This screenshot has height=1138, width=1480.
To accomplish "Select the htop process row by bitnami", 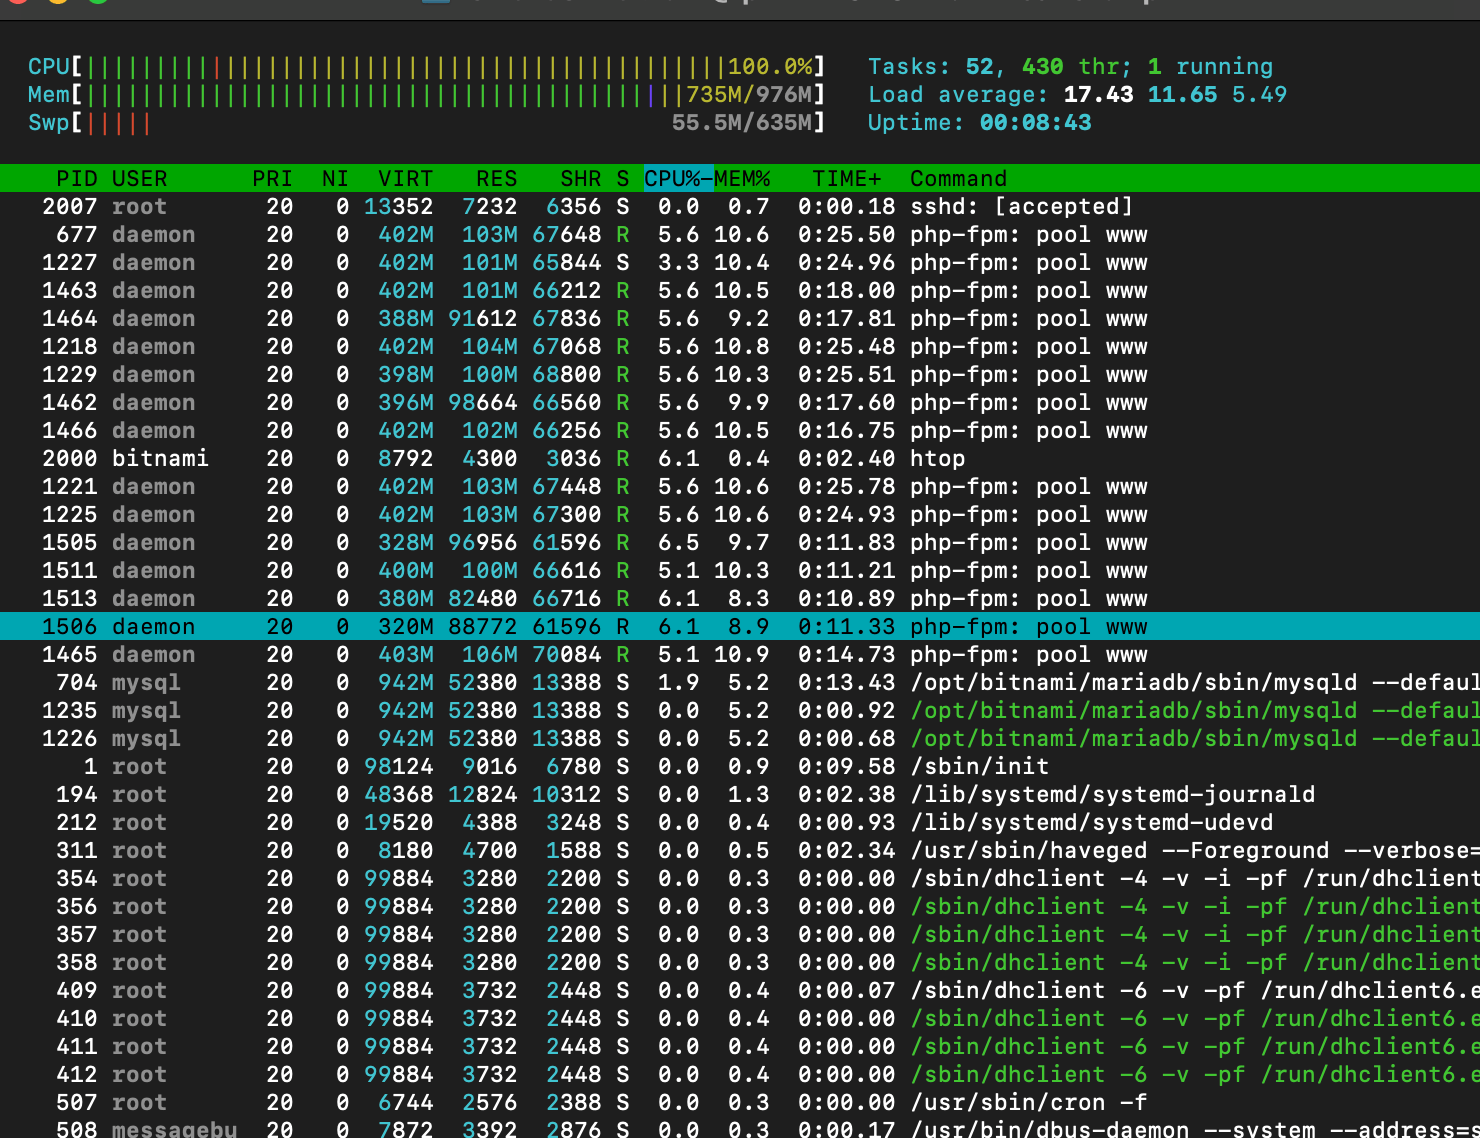I will click(x=740, y=458).
